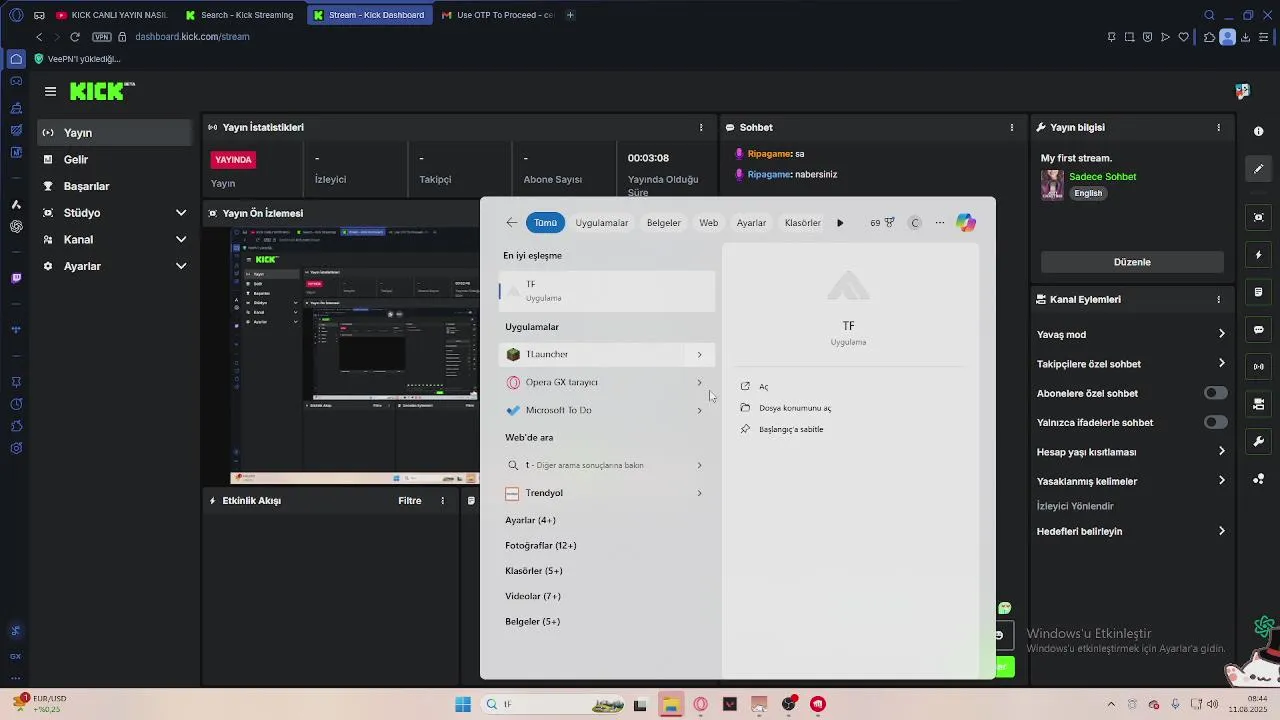Screen dimensions: 1280x720
Task: Open the three-dot menu of Etkinlik Akışı
Action: [x=442, y=500]
